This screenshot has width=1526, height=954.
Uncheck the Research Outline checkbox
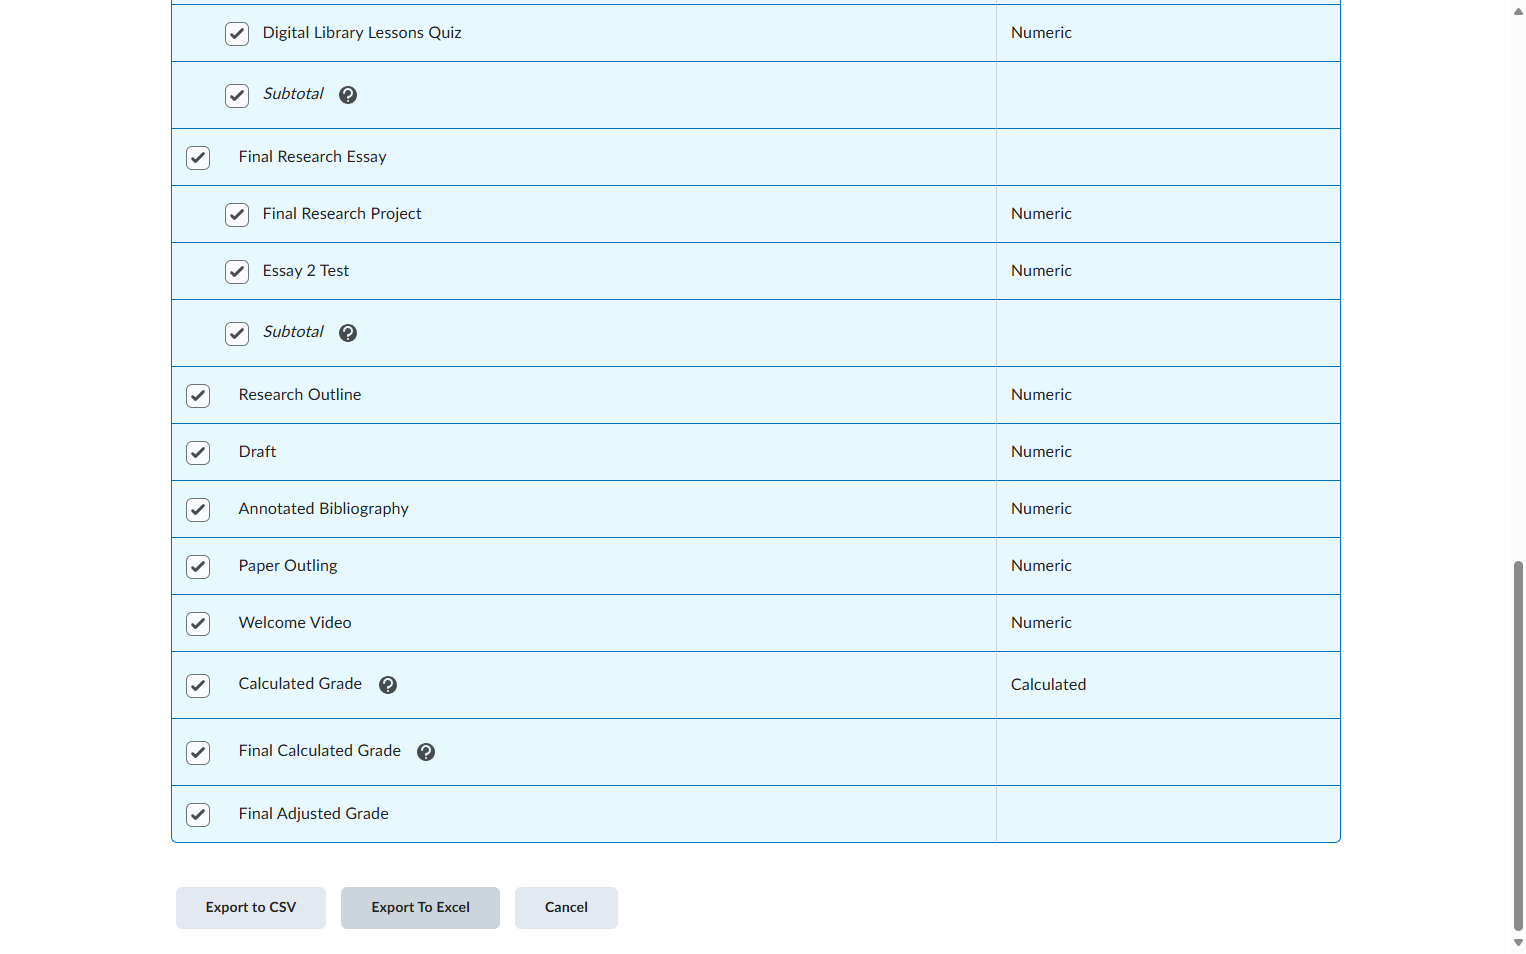tap(198, 396)
